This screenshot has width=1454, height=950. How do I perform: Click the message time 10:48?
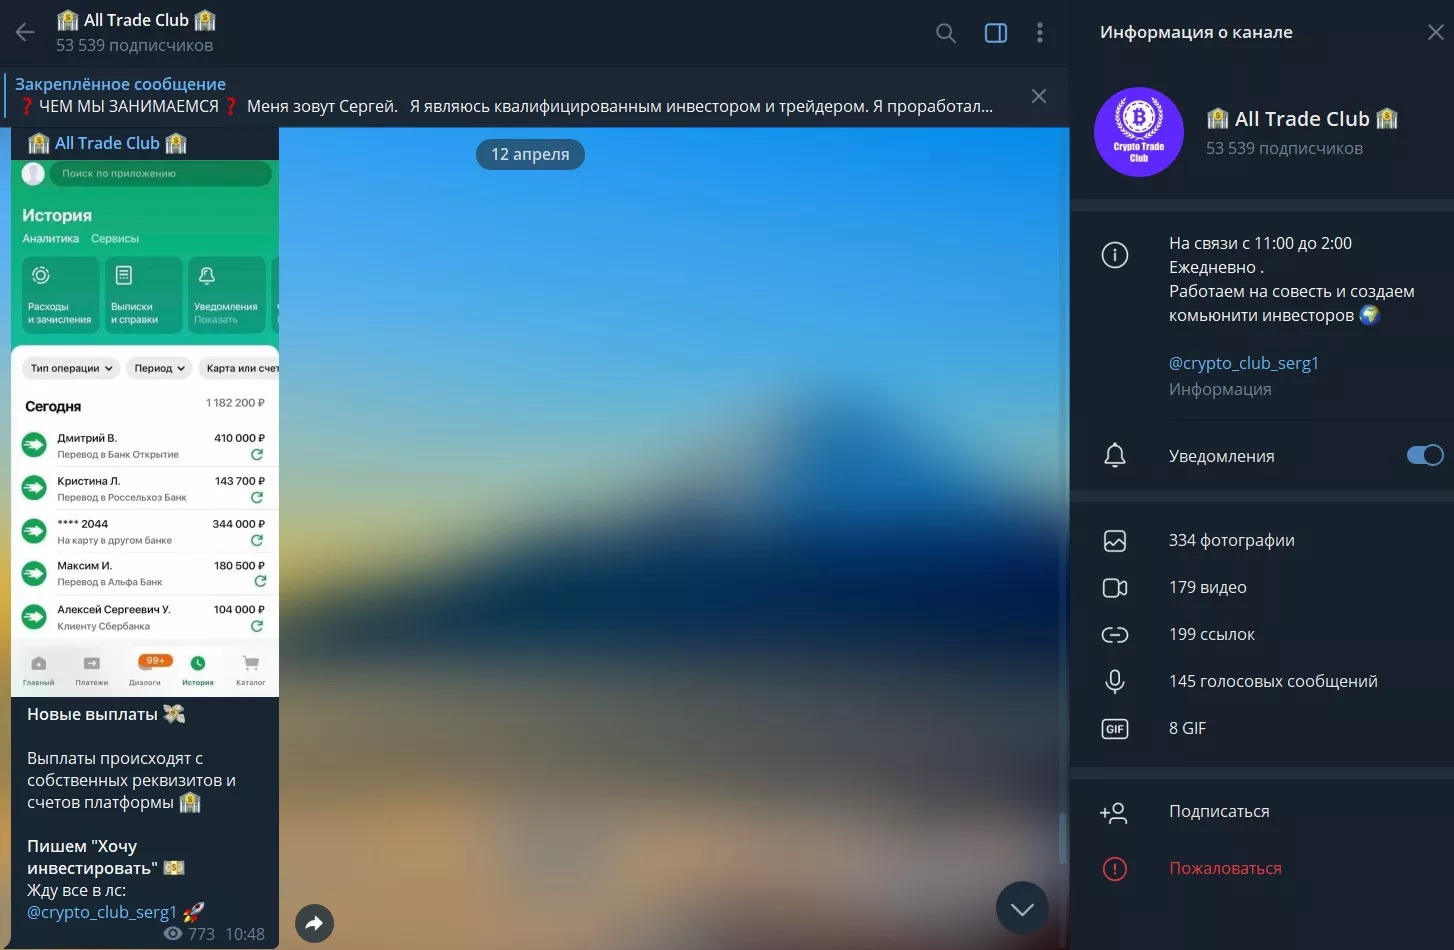245,934
